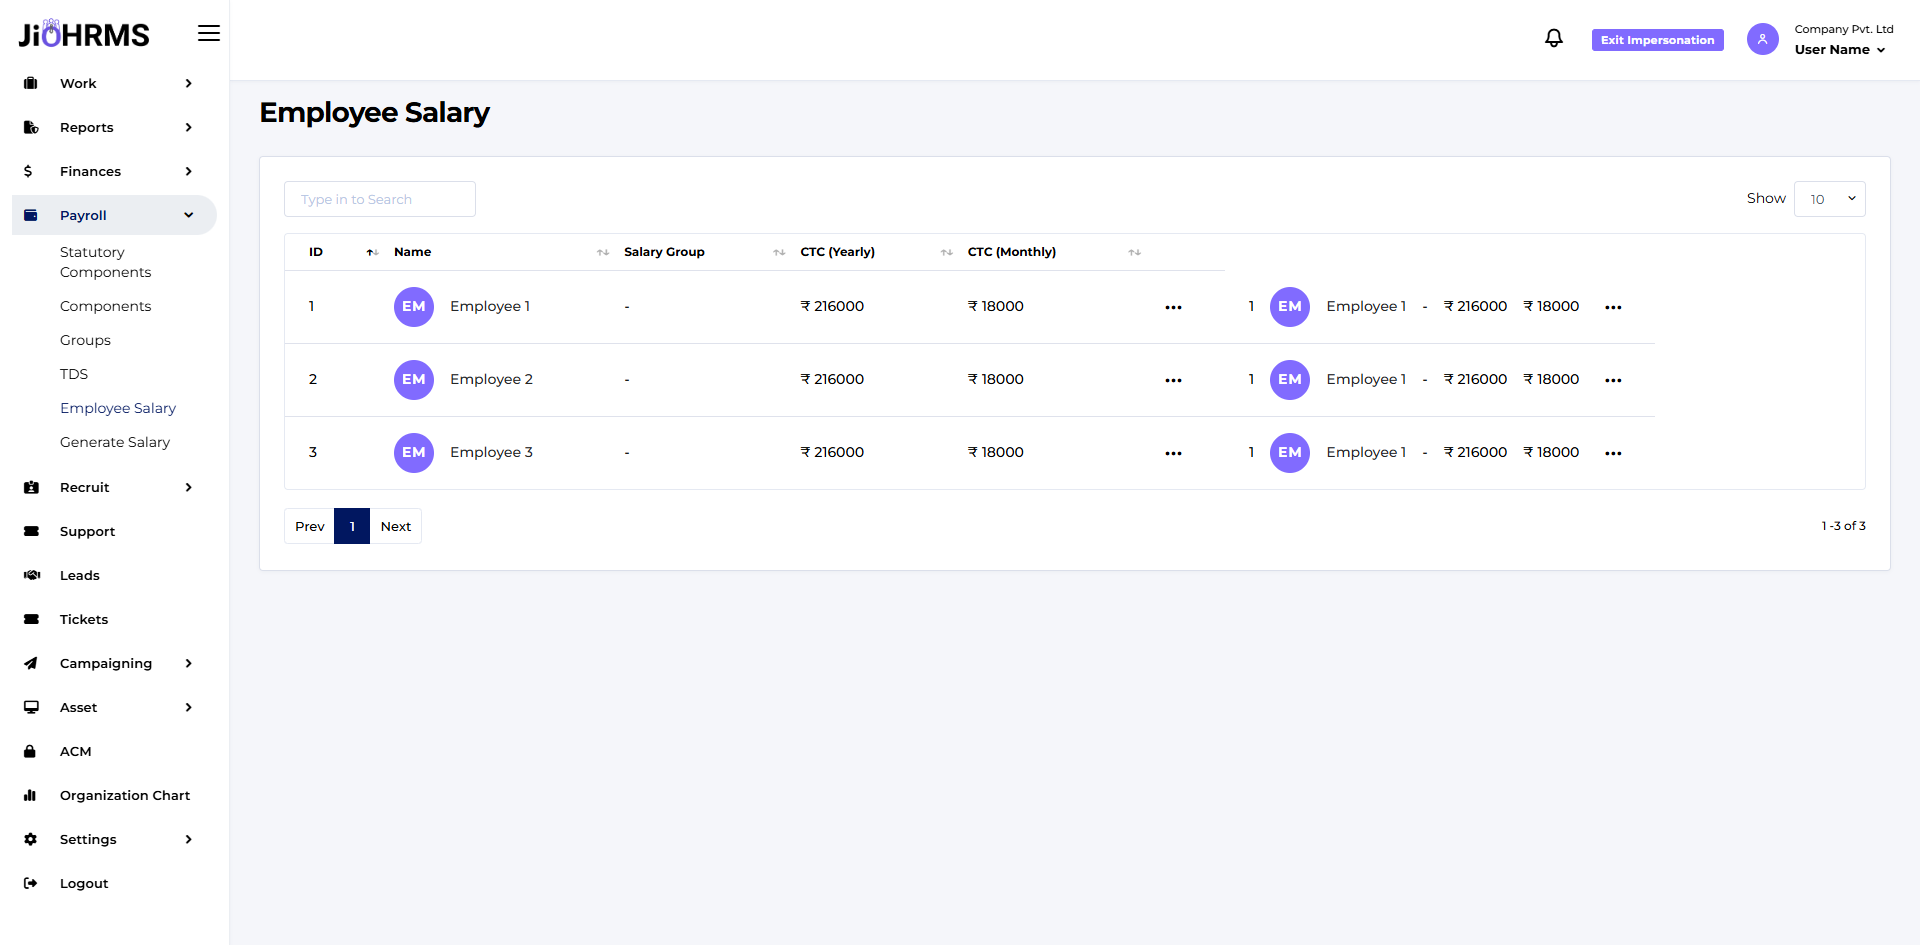Open Statutory Components submenu item
The width and height of the screenshot is (1920, 945).
click(x=105, y=262)
